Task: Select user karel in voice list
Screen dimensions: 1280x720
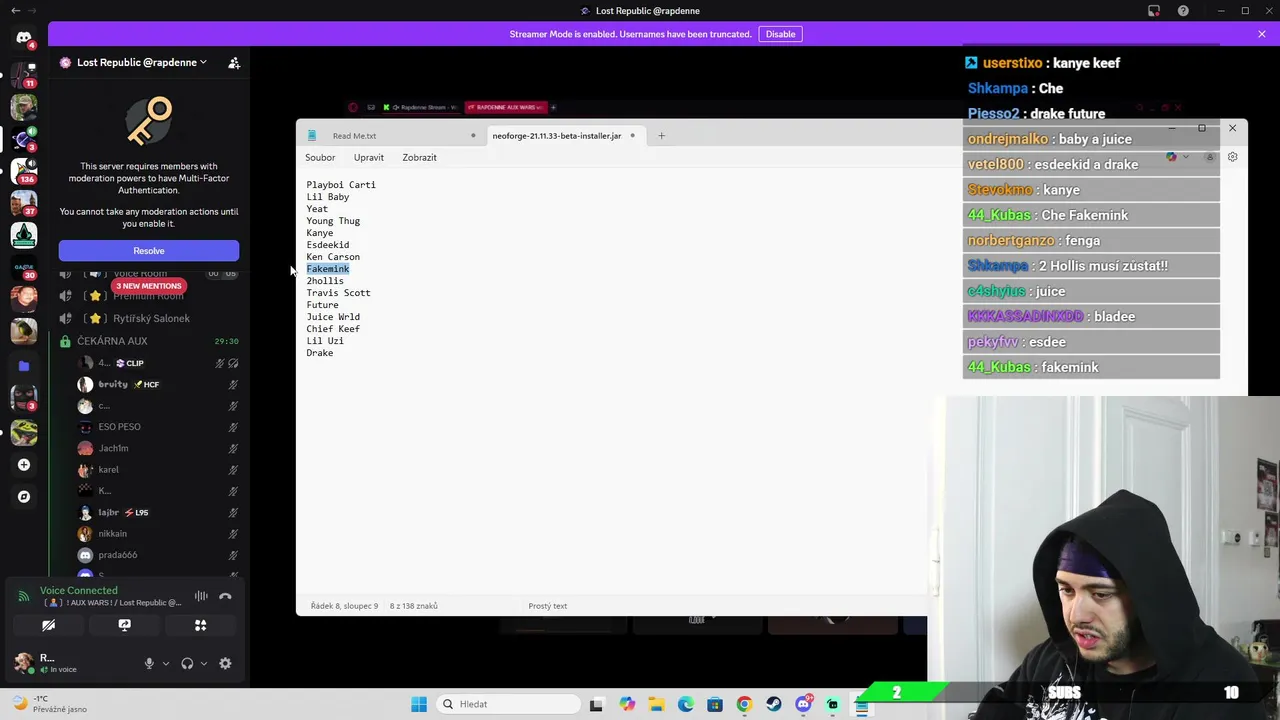Action: click(108, 469)
